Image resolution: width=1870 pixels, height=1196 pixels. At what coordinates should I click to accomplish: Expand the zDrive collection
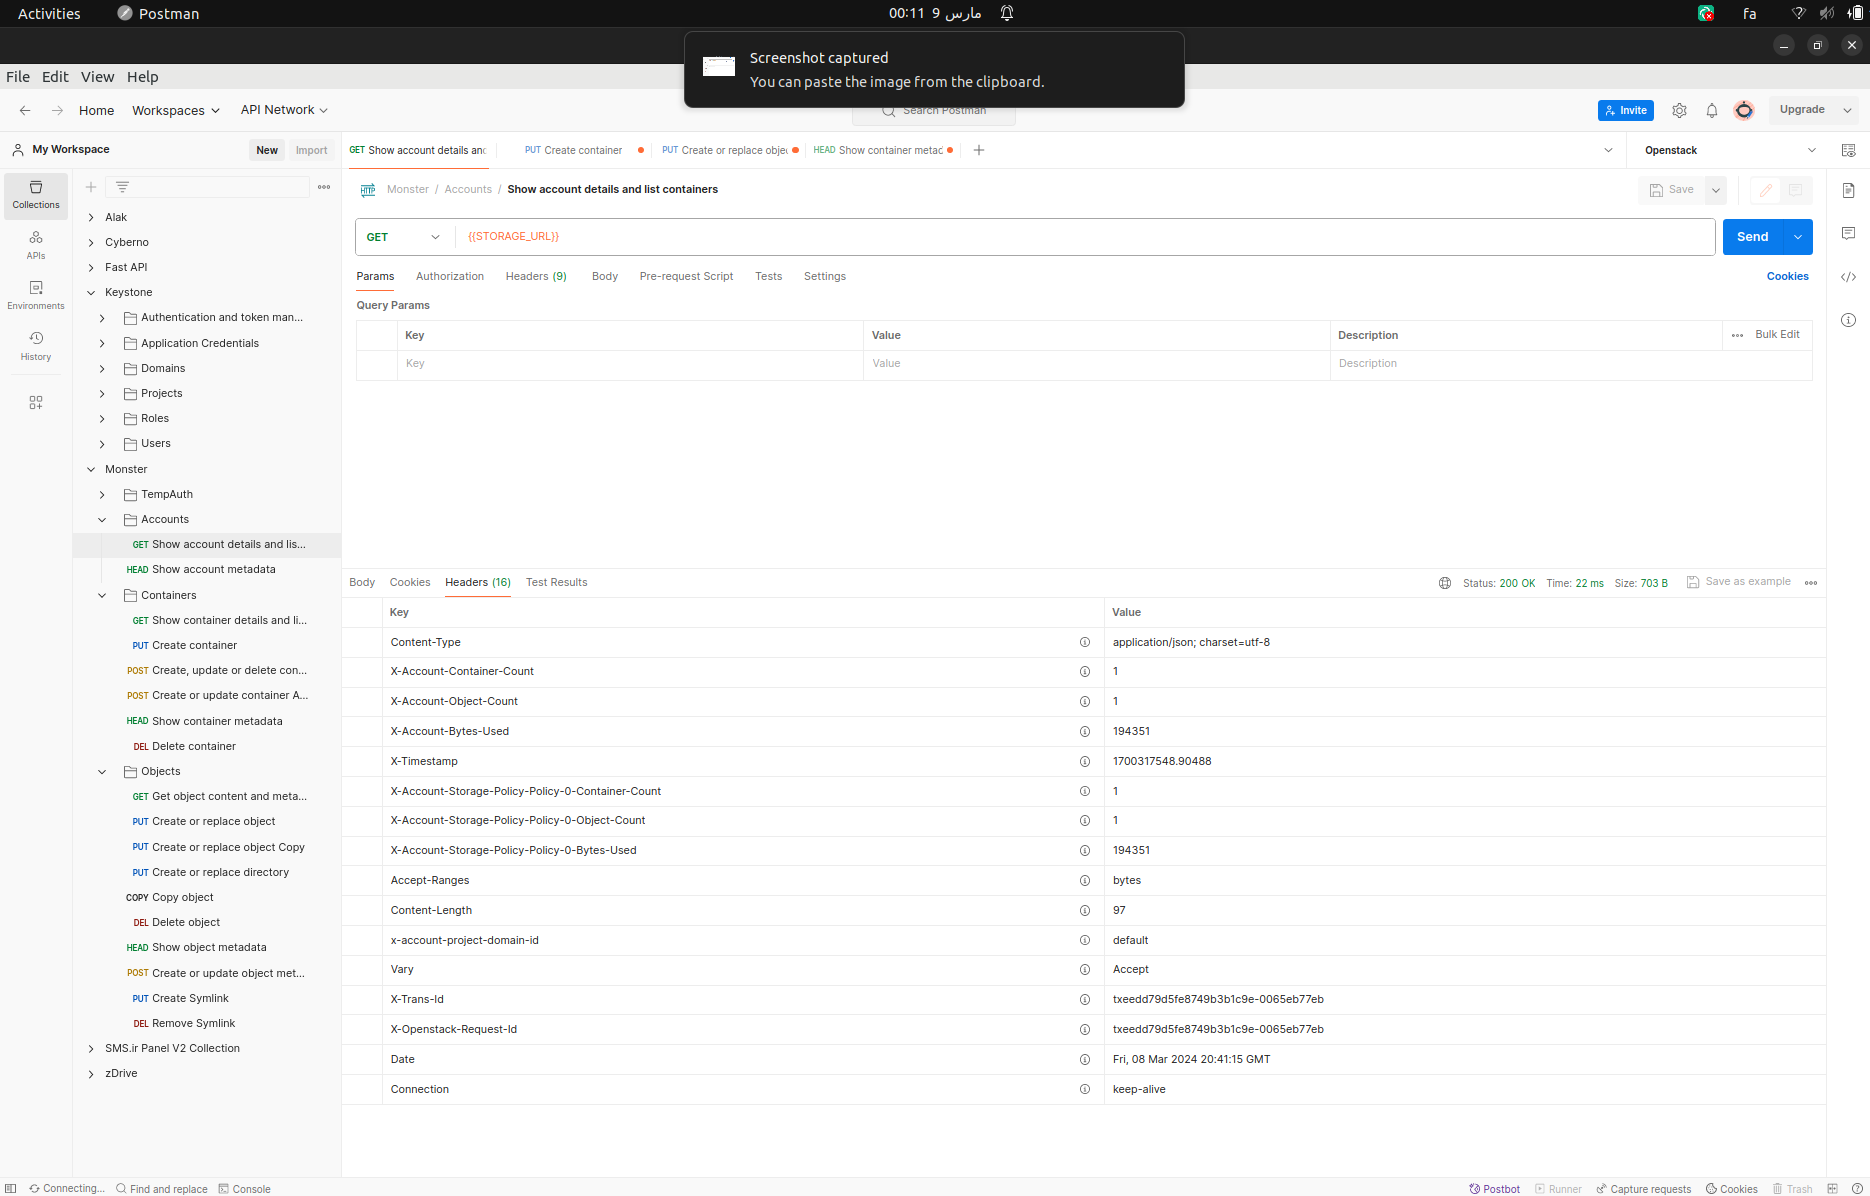91,1074
